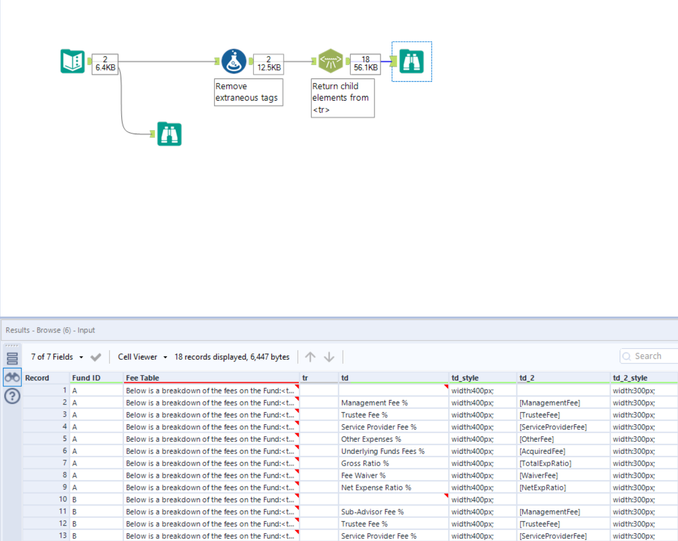Click the 18 records 56.1KB connection label
Screen dimensions: 678x541
tap(365, 64)
